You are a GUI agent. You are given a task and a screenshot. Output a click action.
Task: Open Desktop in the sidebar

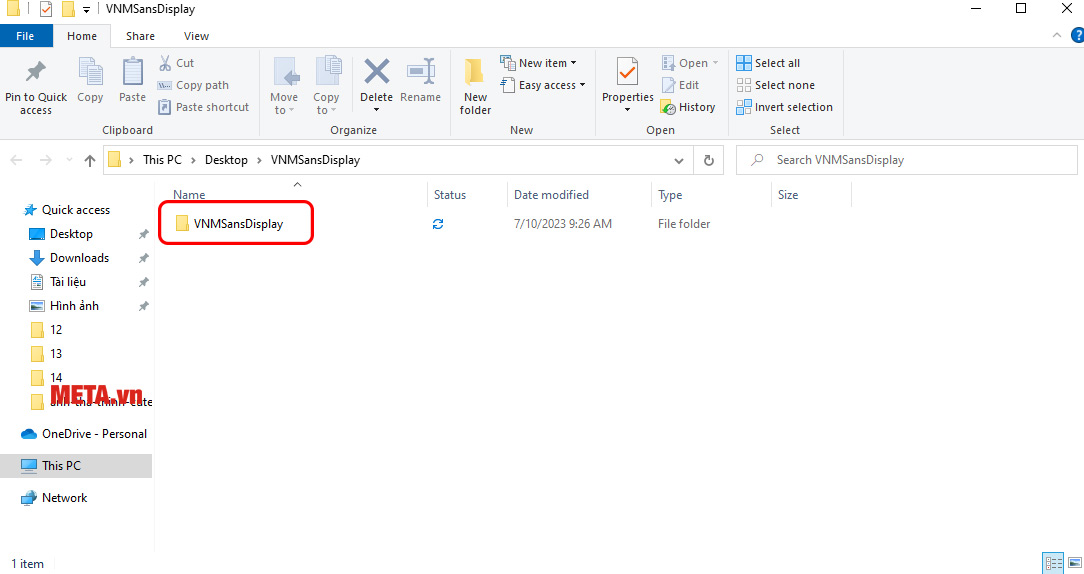point(61,234)
